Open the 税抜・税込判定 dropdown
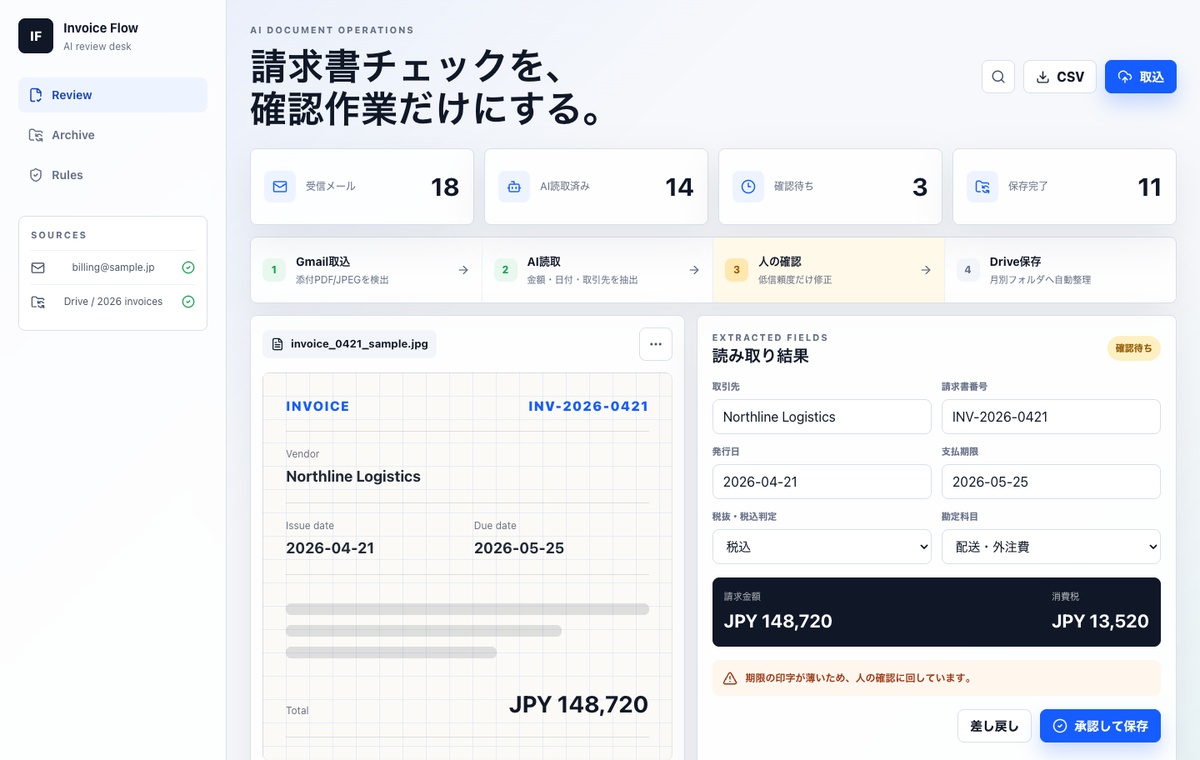This screenshot has width=1200, height=760. (x=821, y=547)
